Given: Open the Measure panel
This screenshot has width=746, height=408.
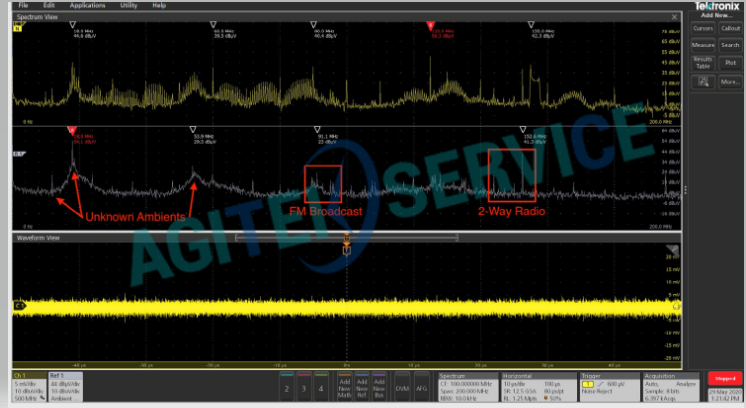Looking at the screenshot, I should (x=703, y=45).
